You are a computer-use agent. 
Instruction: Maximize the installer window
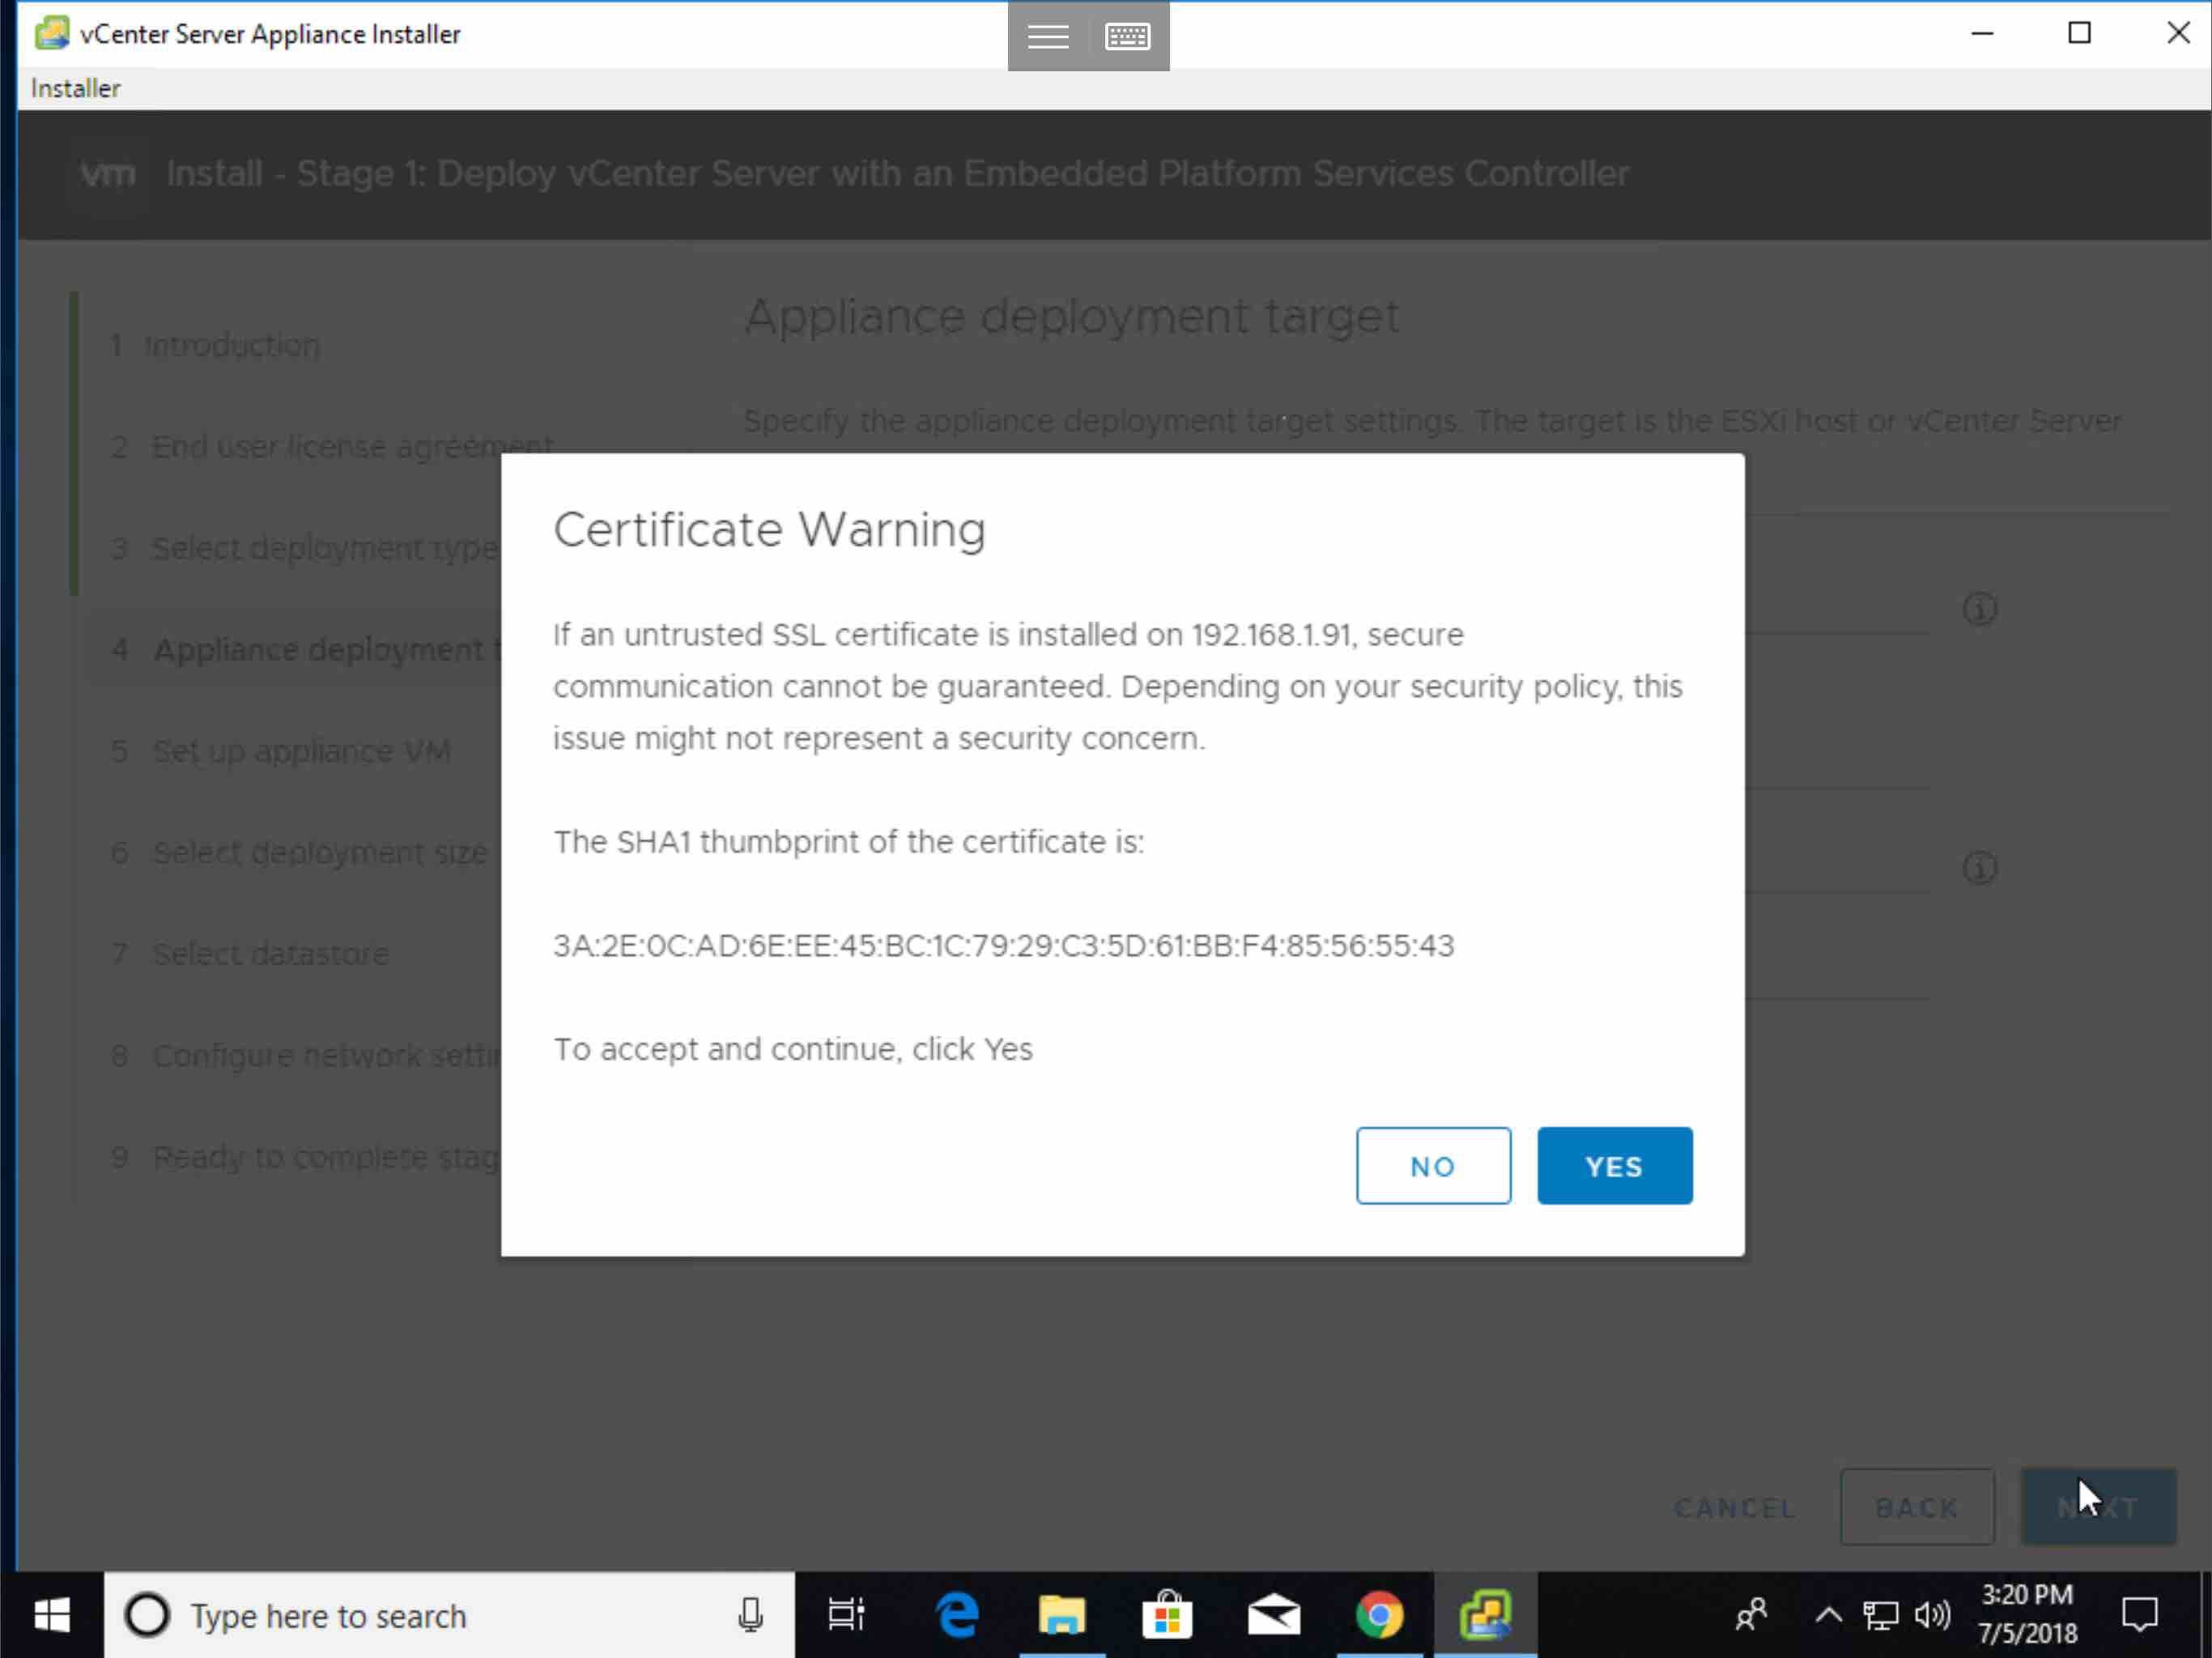coord(2079,33)
